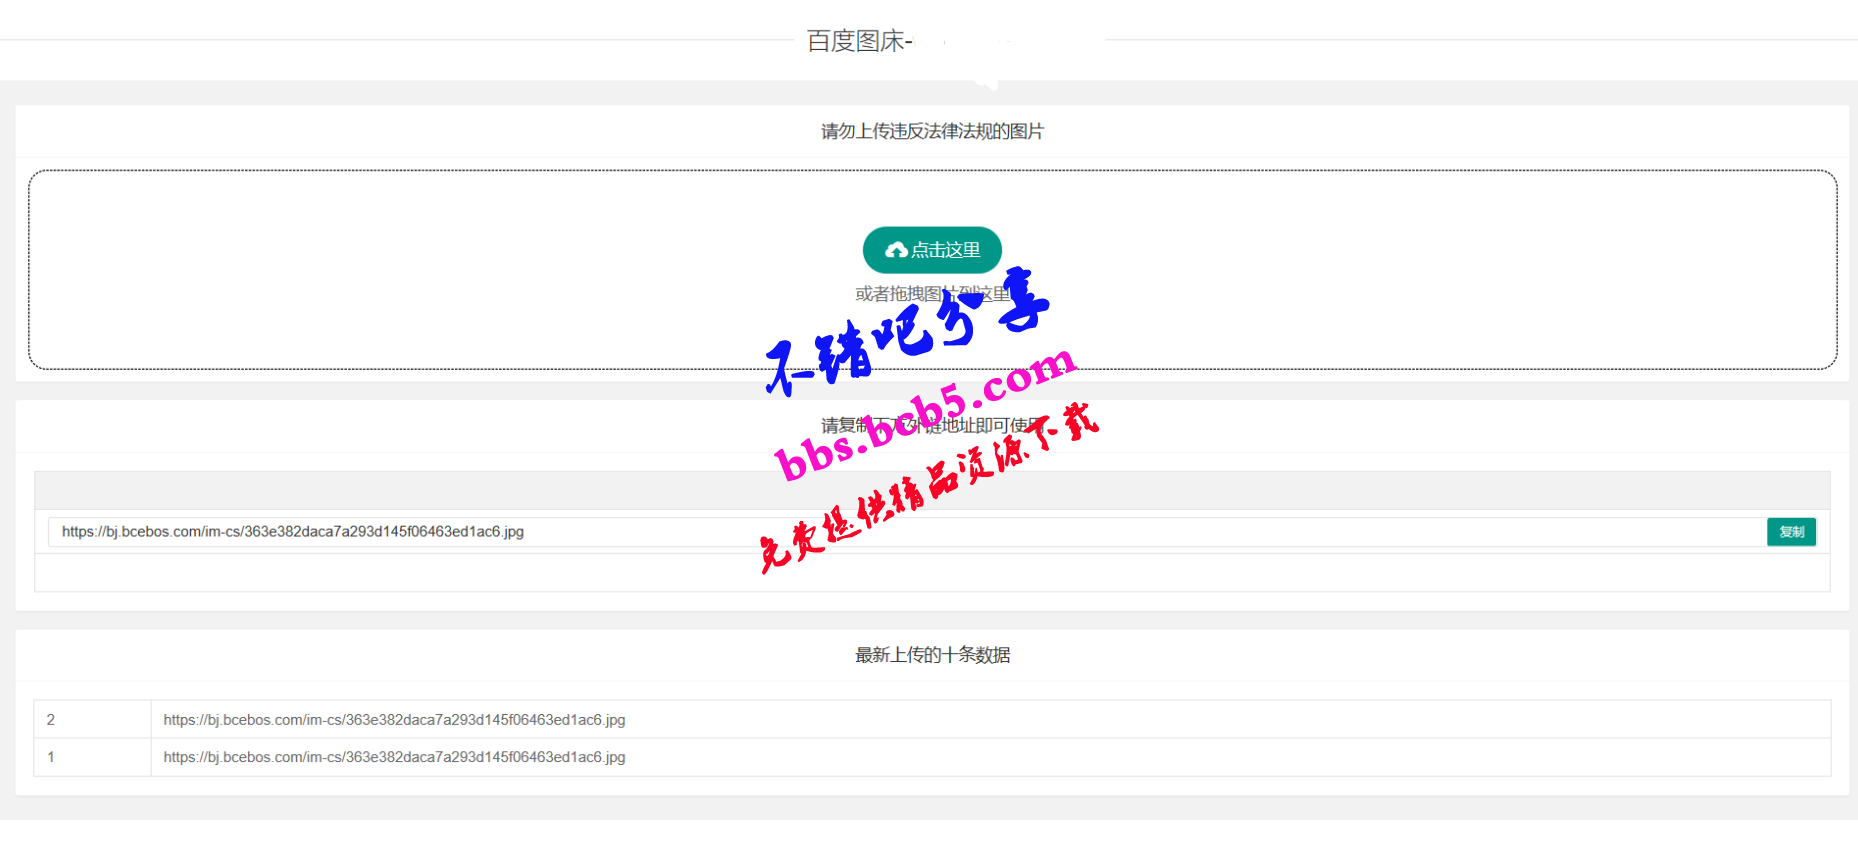Screen dimensions: 1858x846
Task: Click the cloud upload icon in the button
Action: click(896, 250)
